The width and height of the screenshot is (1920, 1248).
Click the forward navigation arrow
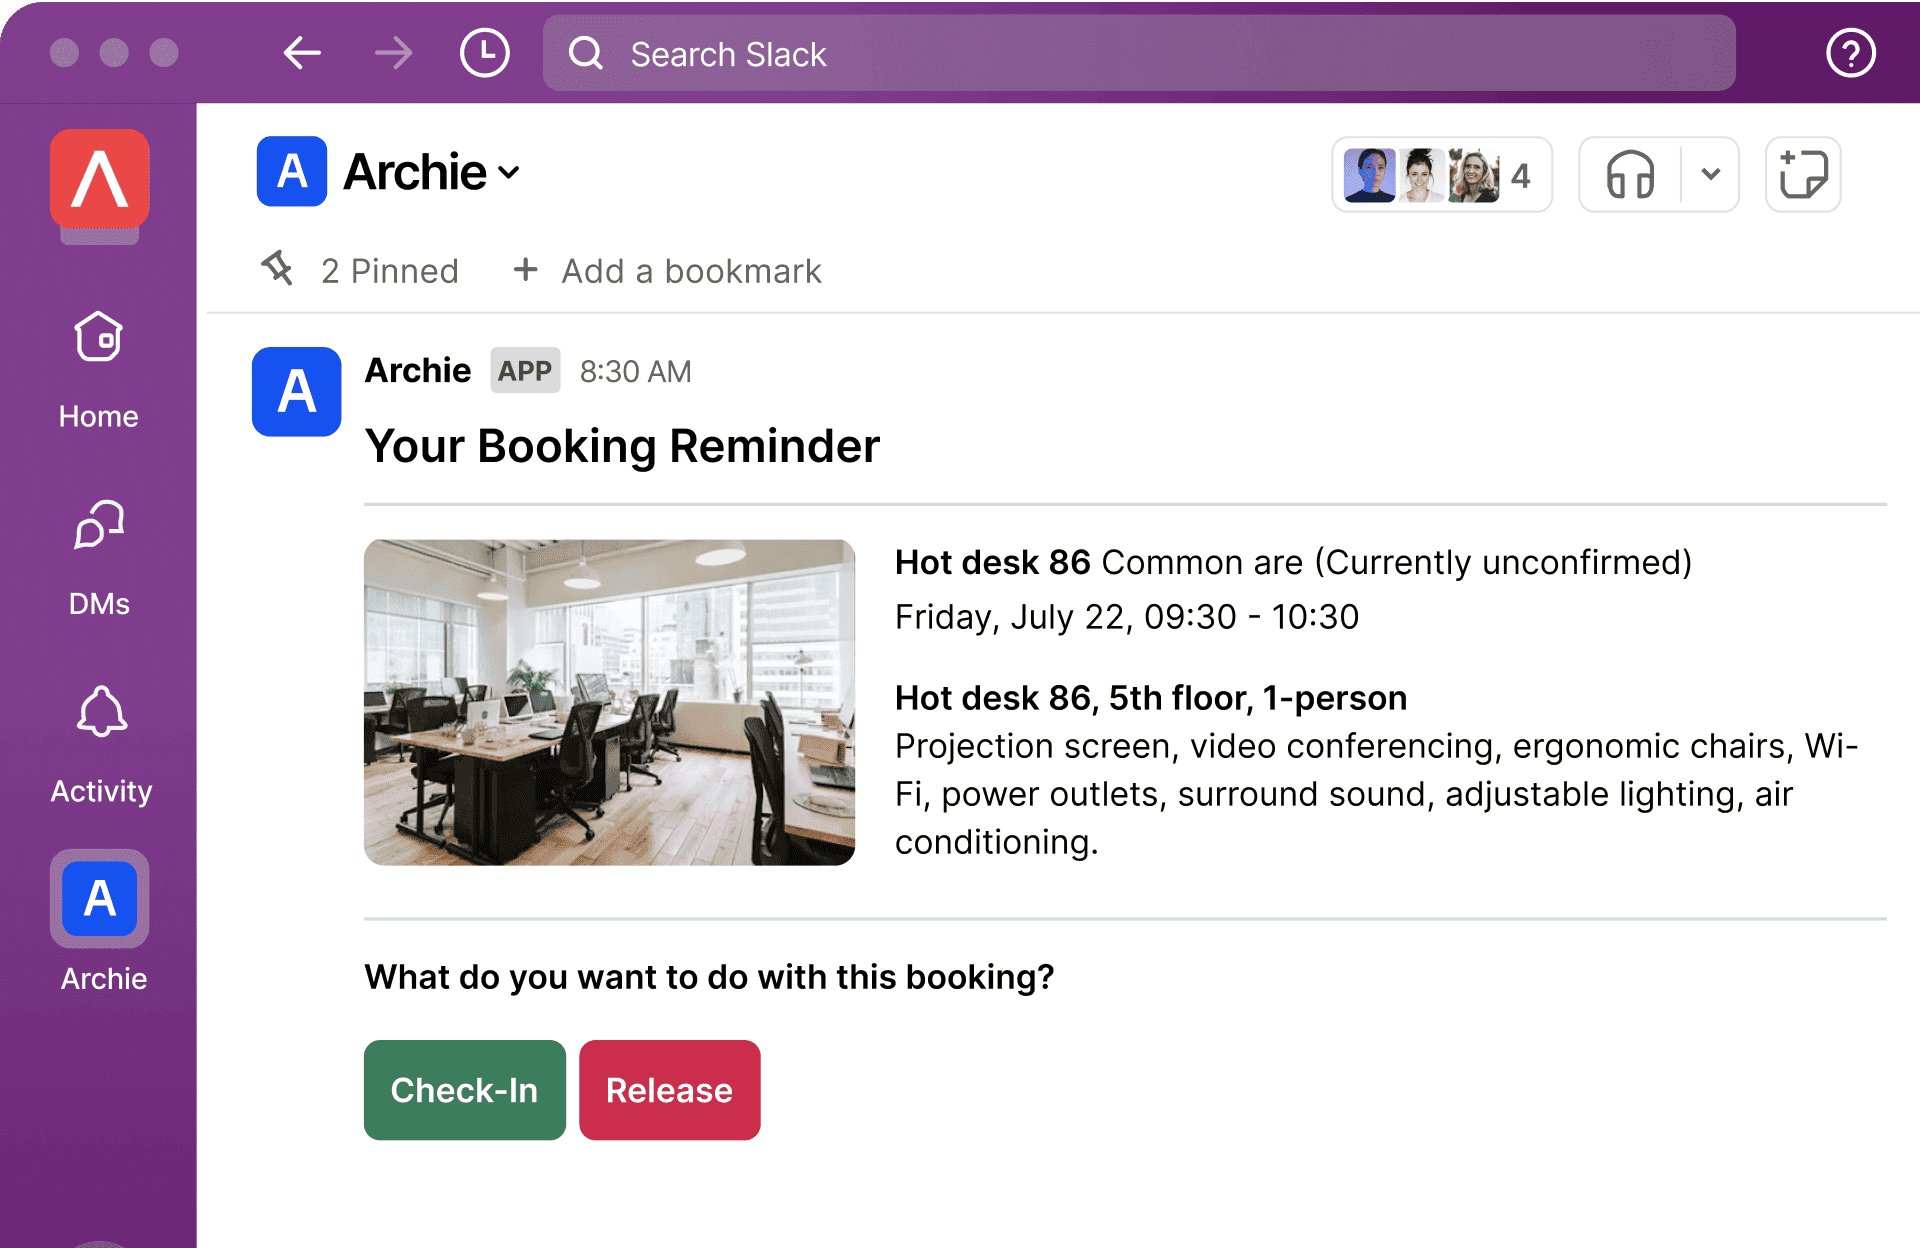tap(393, 53)
